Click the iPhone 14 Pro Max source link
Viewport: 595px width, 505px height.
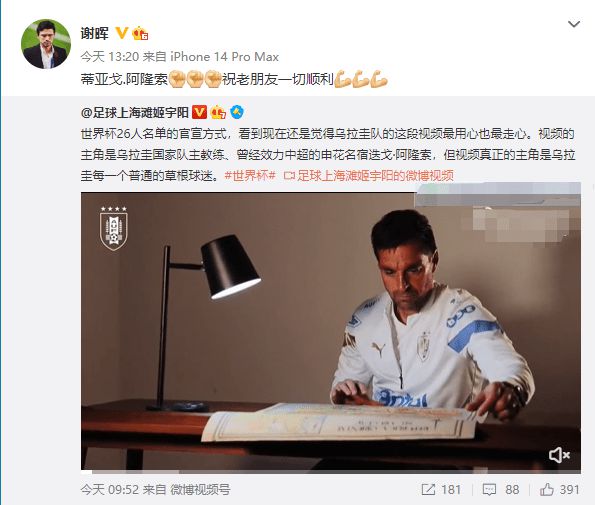pos(224,57)
